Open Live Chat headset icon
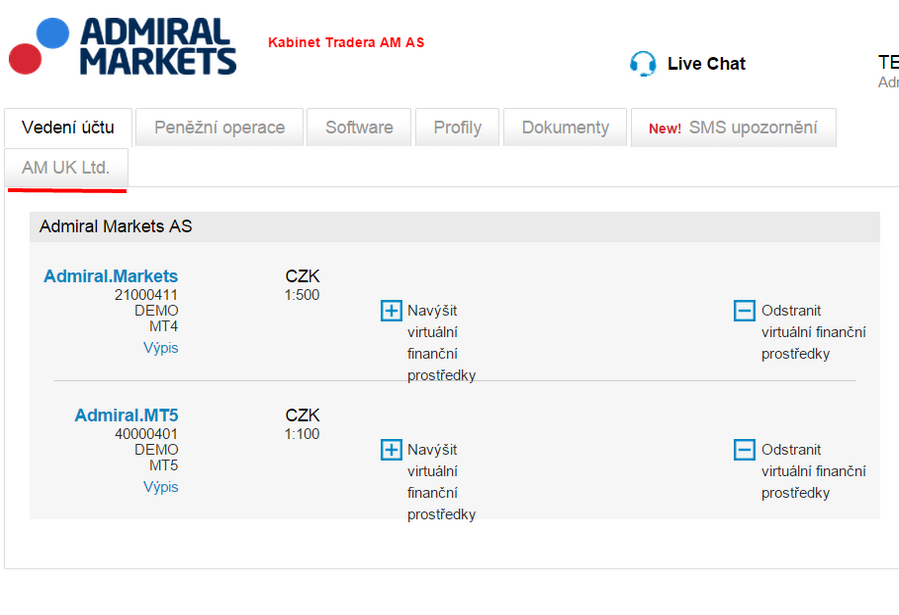899x615 pixels. tap(643, 64)
